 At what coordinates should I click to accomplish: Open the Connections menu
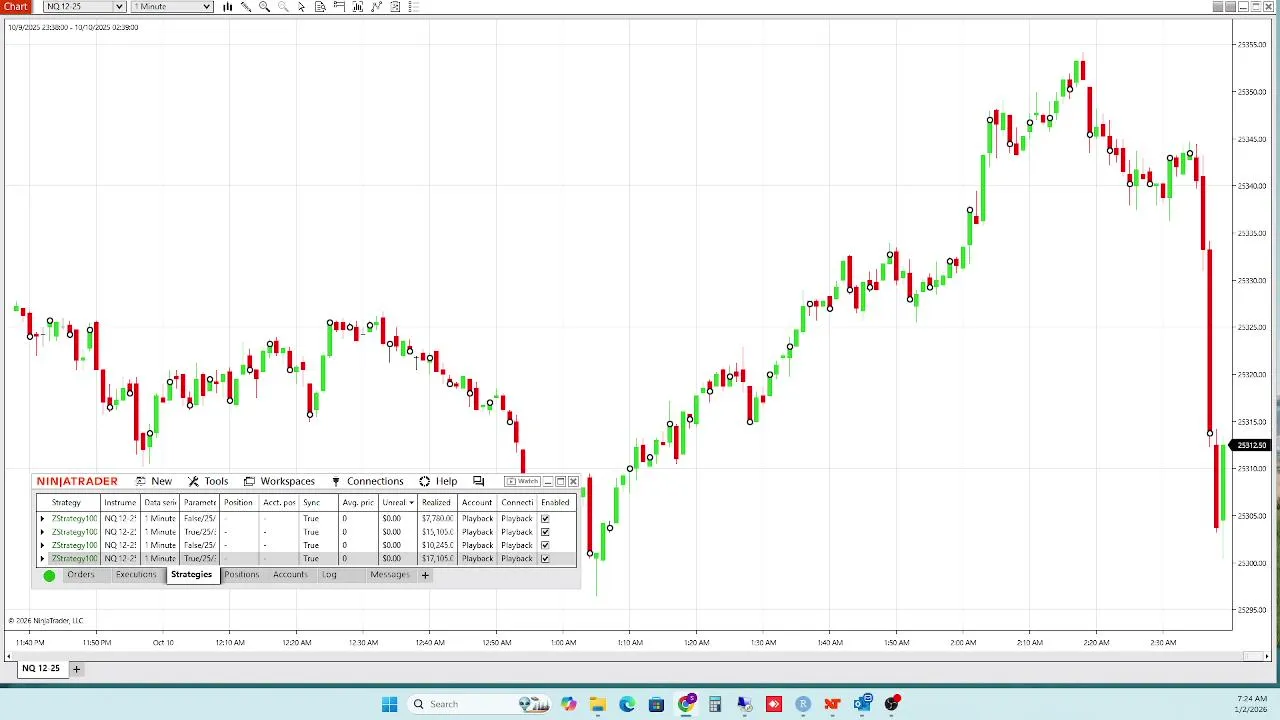[367, 481]
